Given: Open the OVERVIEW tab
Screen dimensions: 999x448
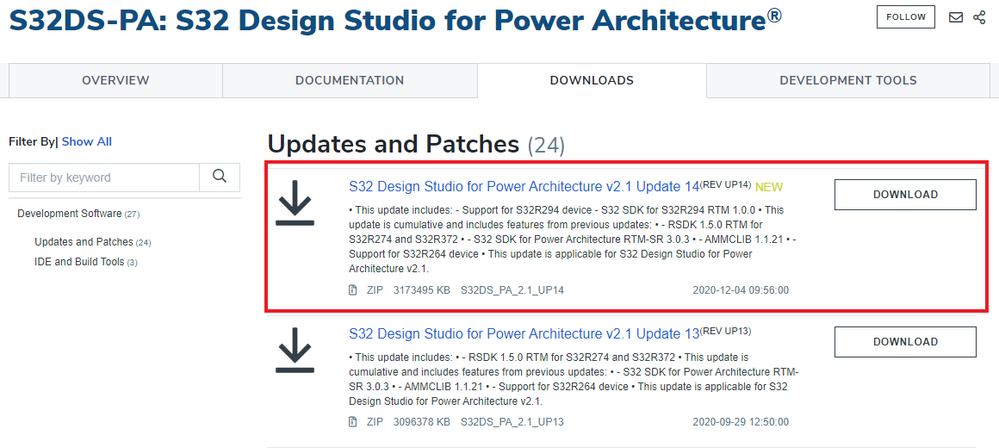Looking at the screenshot, I should point(115,80).
